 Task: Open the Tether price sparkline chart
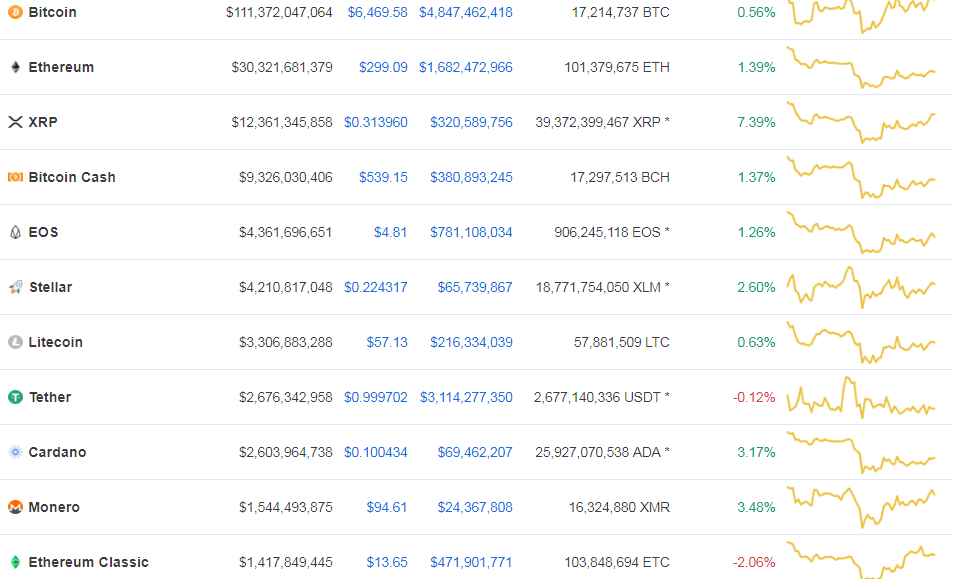pos(861,397)
